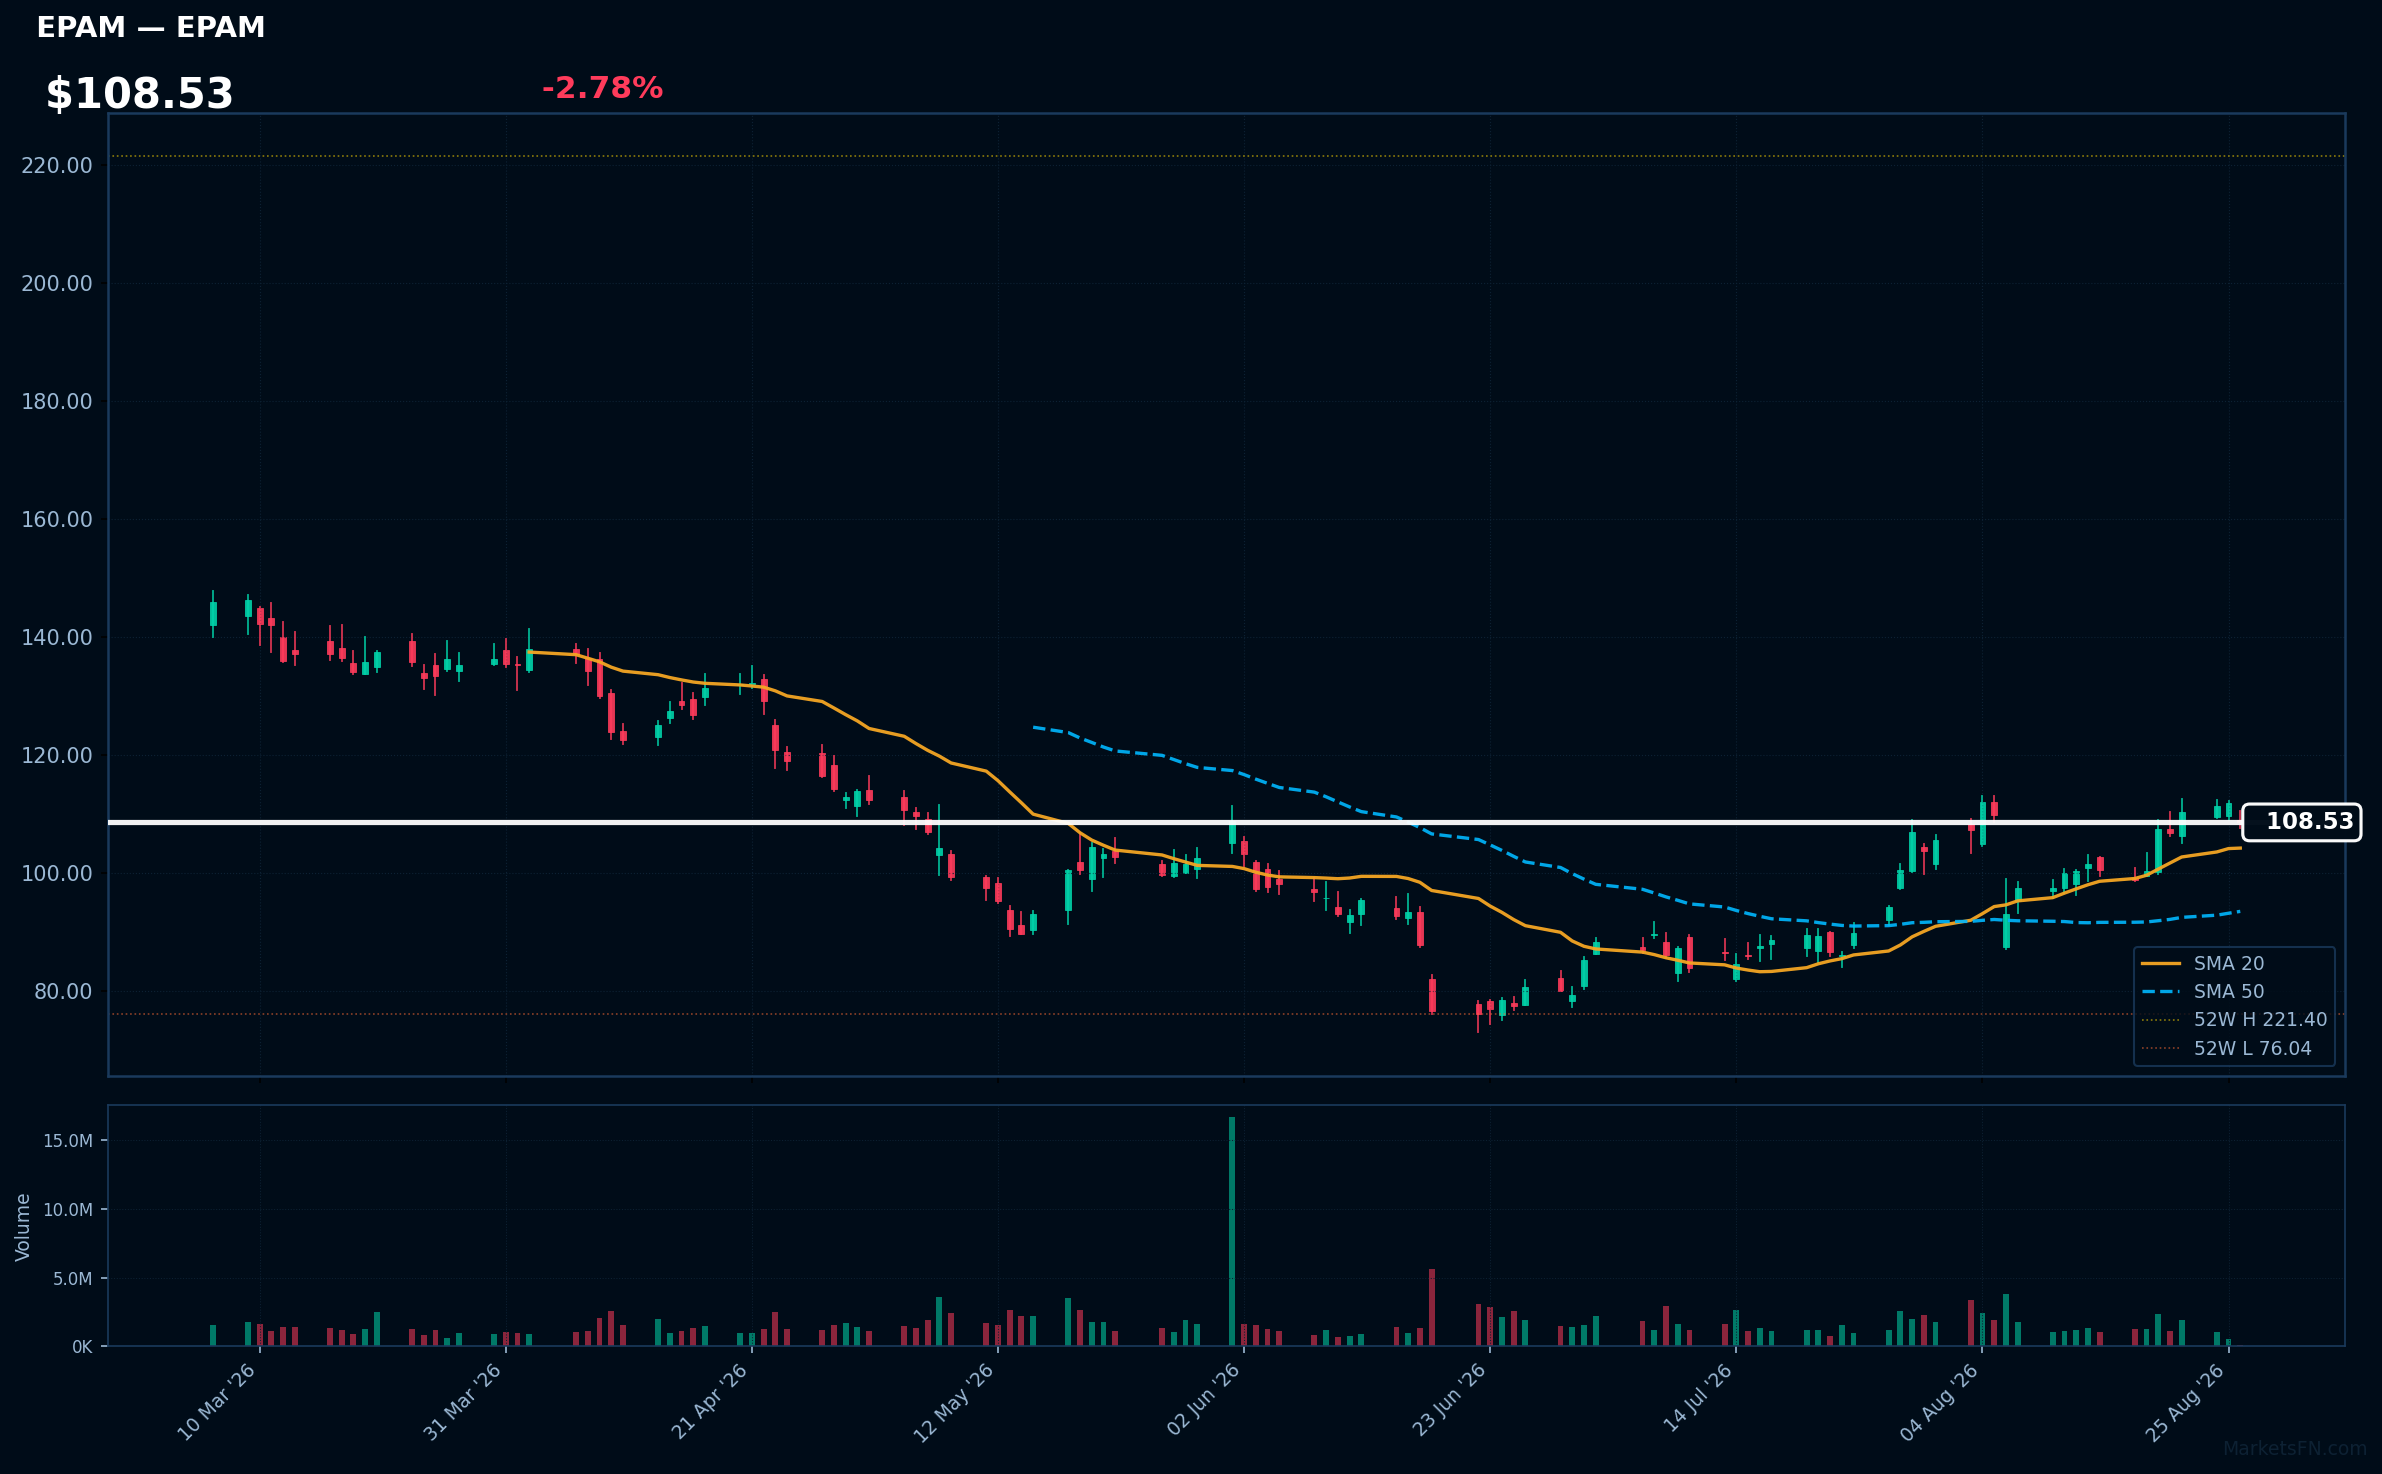Click the 0K volume axis label
This screenshot has height=1474, width=2382.
(x=82, y=1347)
